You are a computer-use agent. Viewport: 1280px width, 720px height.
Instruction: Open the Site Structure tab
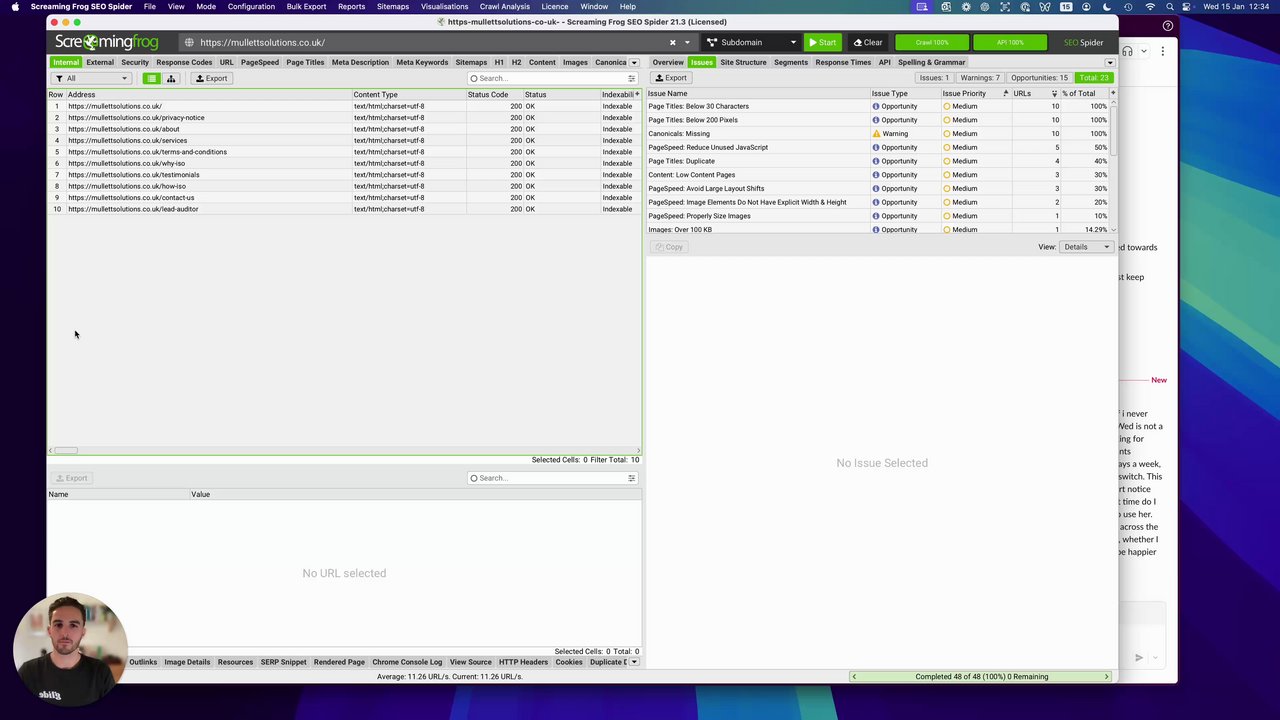[x=743, y=62]
